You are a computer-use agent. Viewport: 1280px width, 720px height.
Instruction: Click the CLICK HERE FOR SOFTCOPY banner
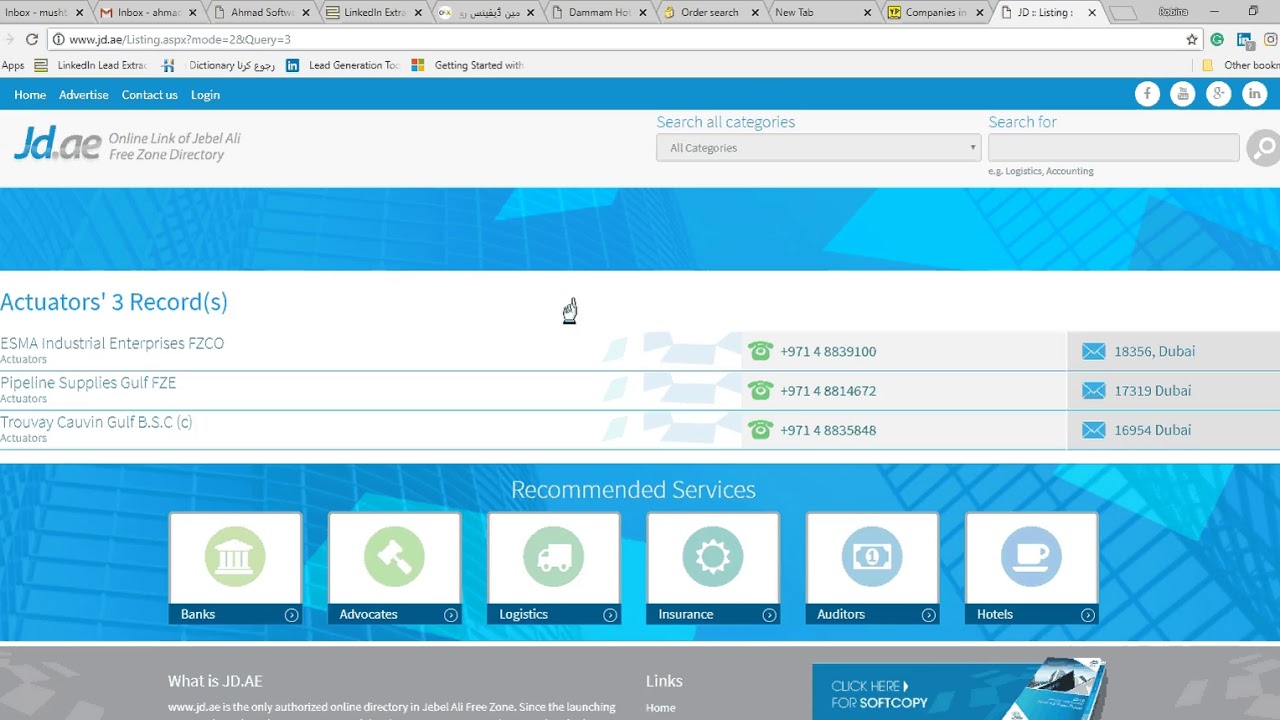[960, 691]
